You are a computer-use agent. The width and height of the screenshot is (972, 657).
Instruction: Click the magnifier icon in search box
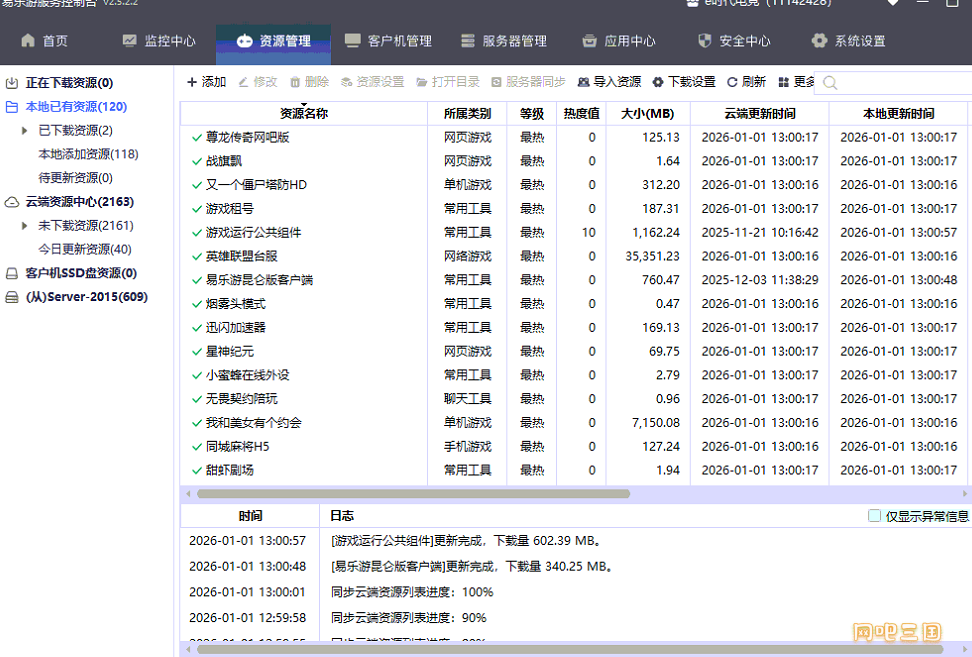pos(830,83)
